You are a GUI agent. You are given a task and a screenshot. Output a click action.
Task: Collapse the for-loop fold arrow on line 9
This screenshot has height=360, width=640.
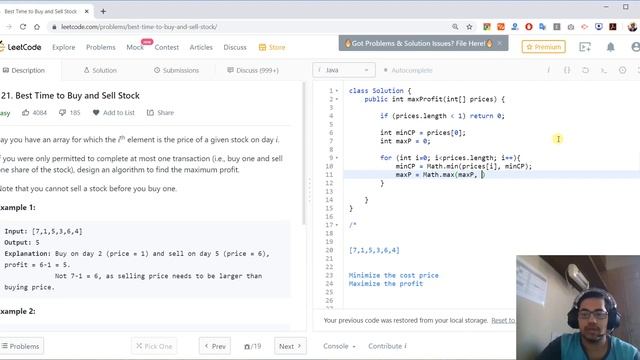pyautogui.click(x=337, y=158)
